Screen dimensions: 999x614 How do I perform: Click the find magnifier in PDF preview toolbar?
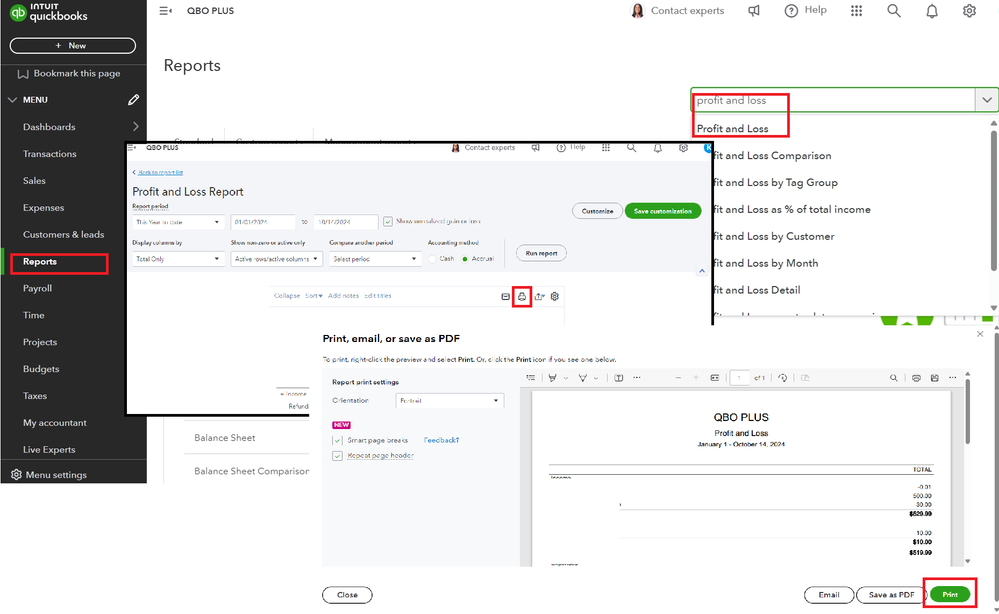click(893, 378)
